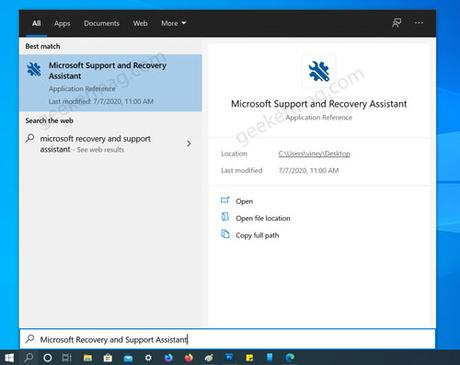Click the 'Best match' heading text
460x365 pixels.
point(43,46)
